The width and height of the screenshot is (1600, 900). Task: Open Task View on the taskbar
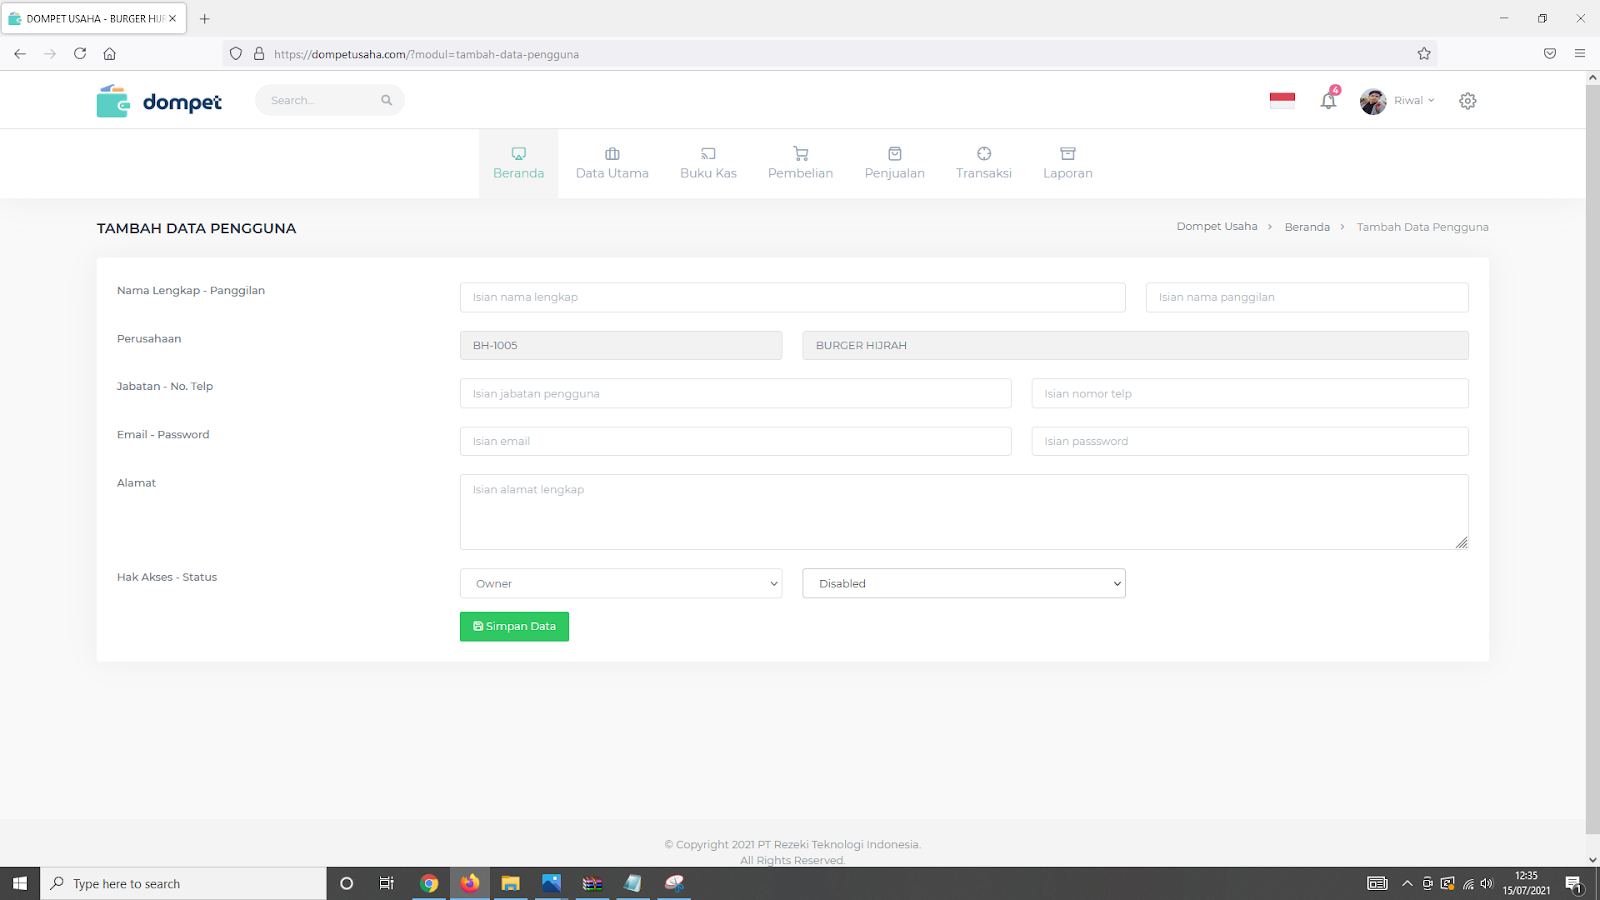pos(387,884)
